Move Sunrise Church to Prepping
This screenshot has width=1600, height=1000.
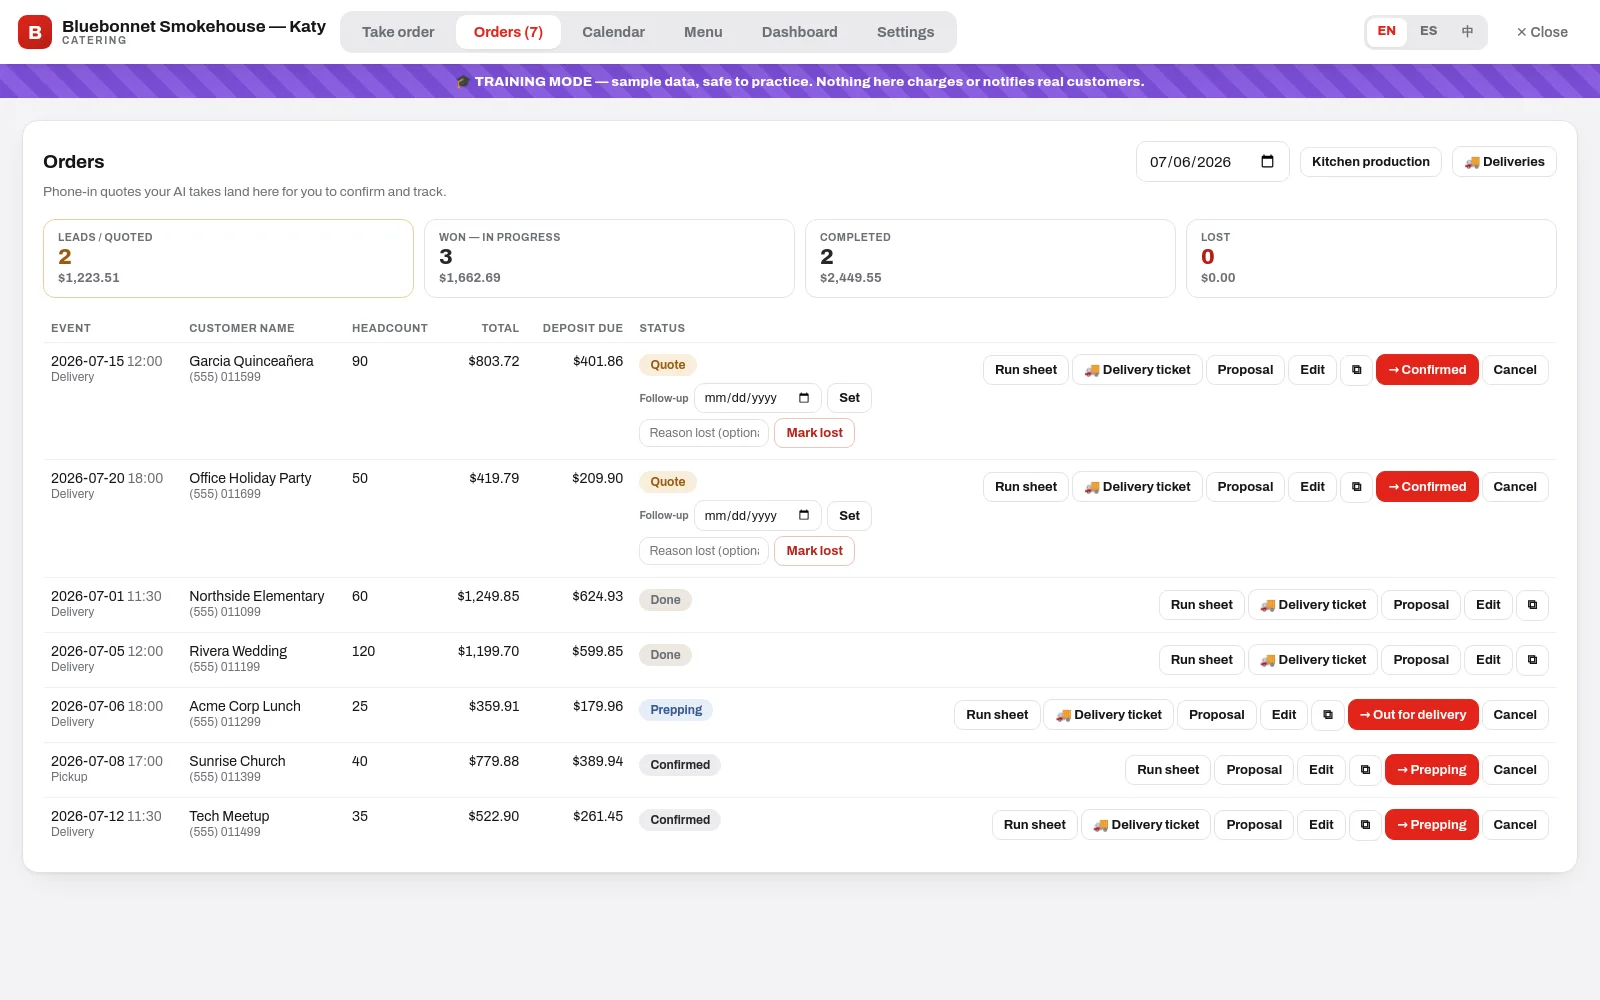[1431, 770]
